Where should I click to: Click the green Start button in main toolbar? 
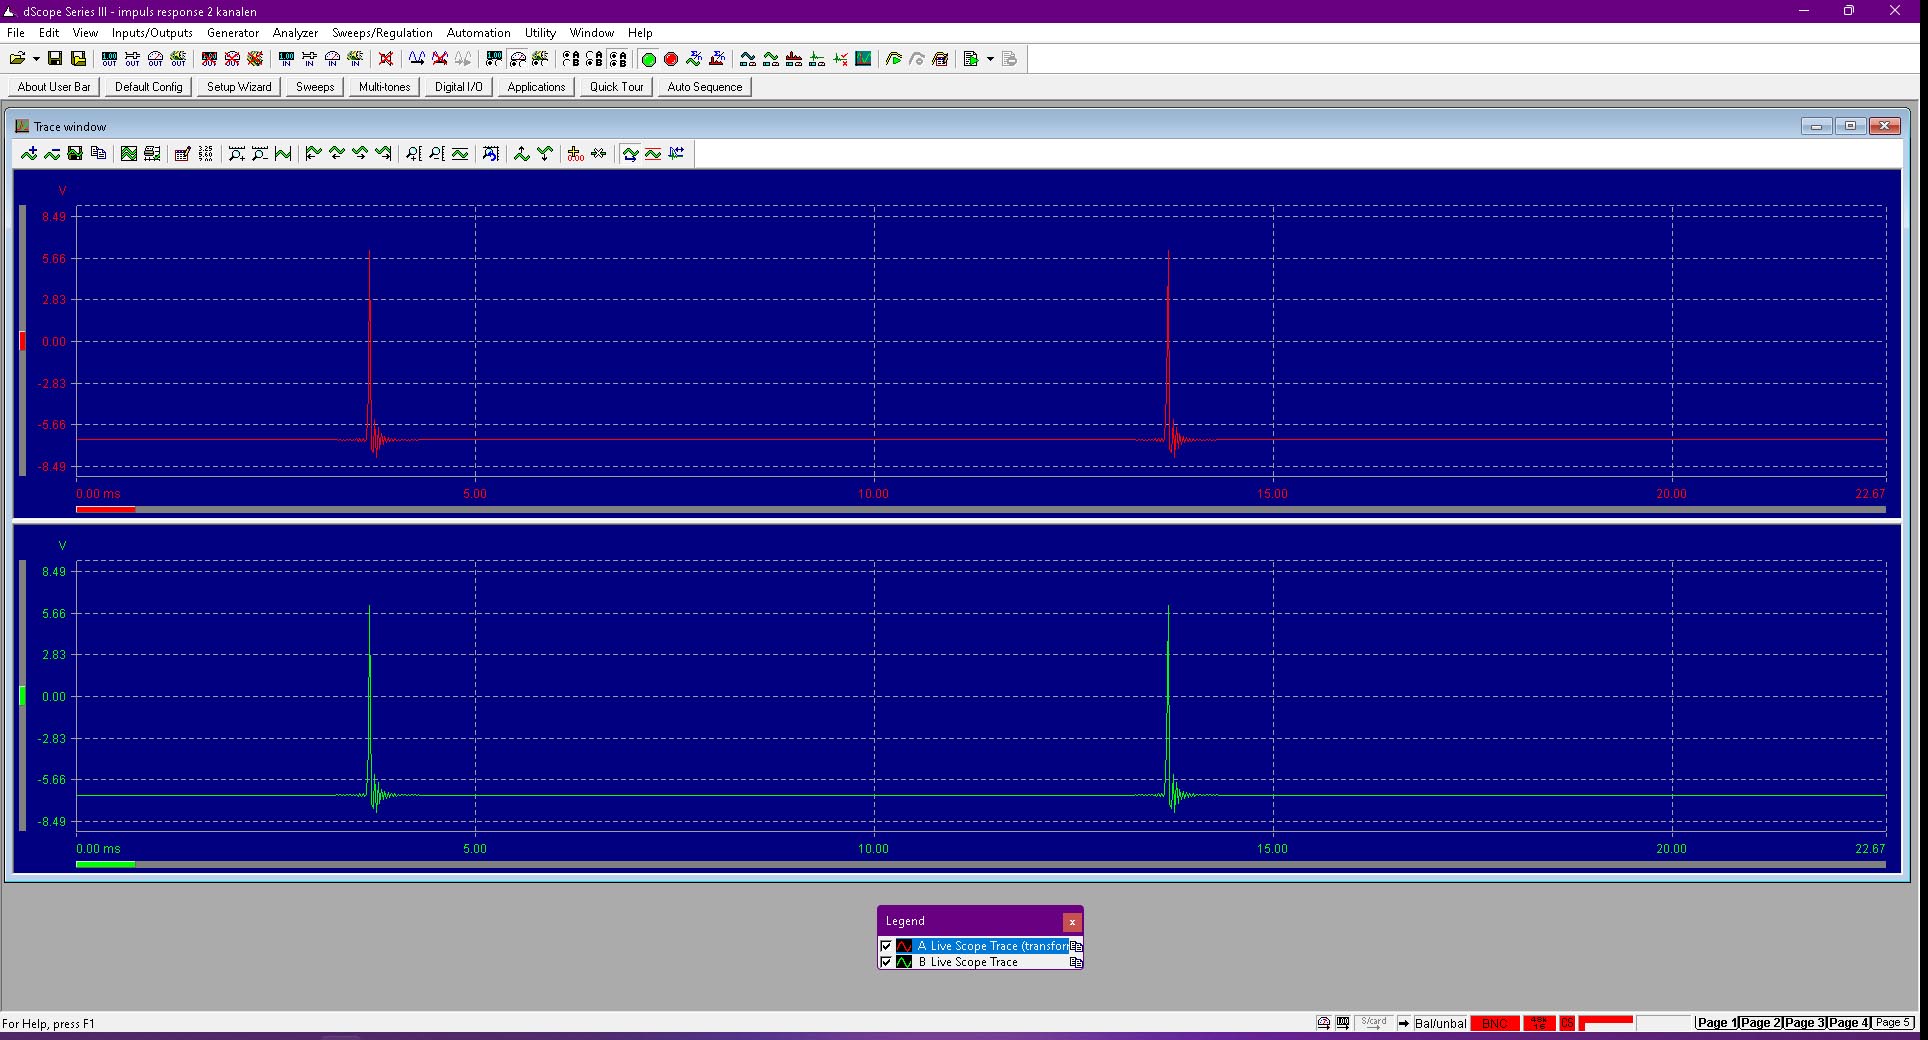[648, 59]
